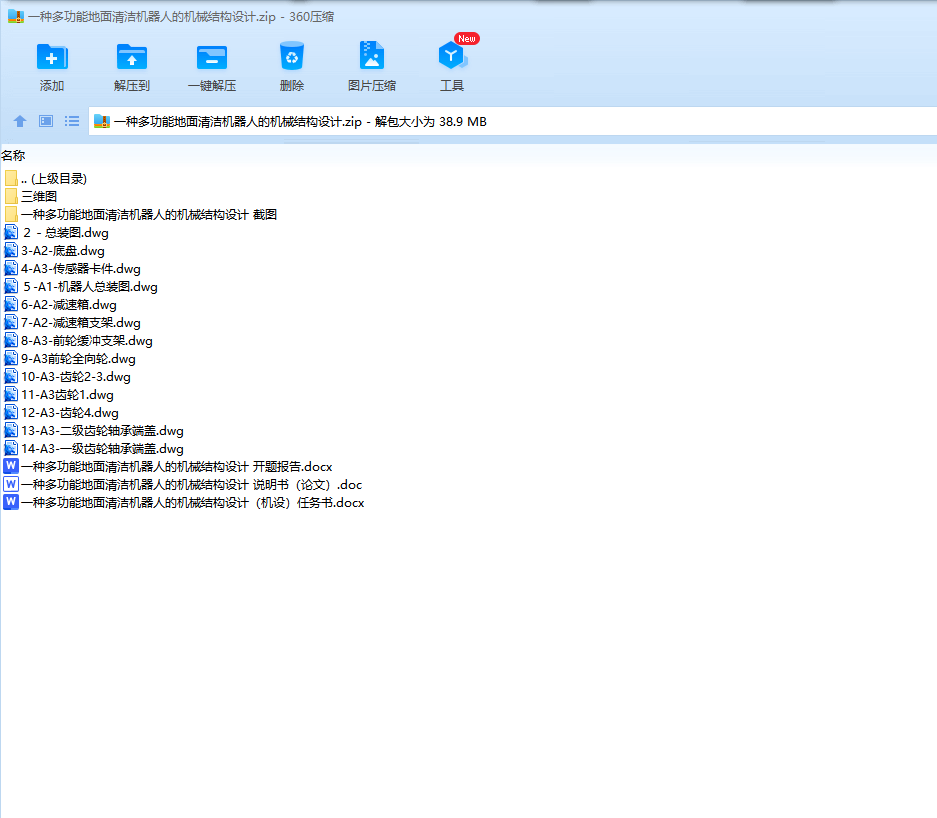The image size is (937, 818).
Task: Click the folder icon of .. (上级目录)
Action: [11, 178]
